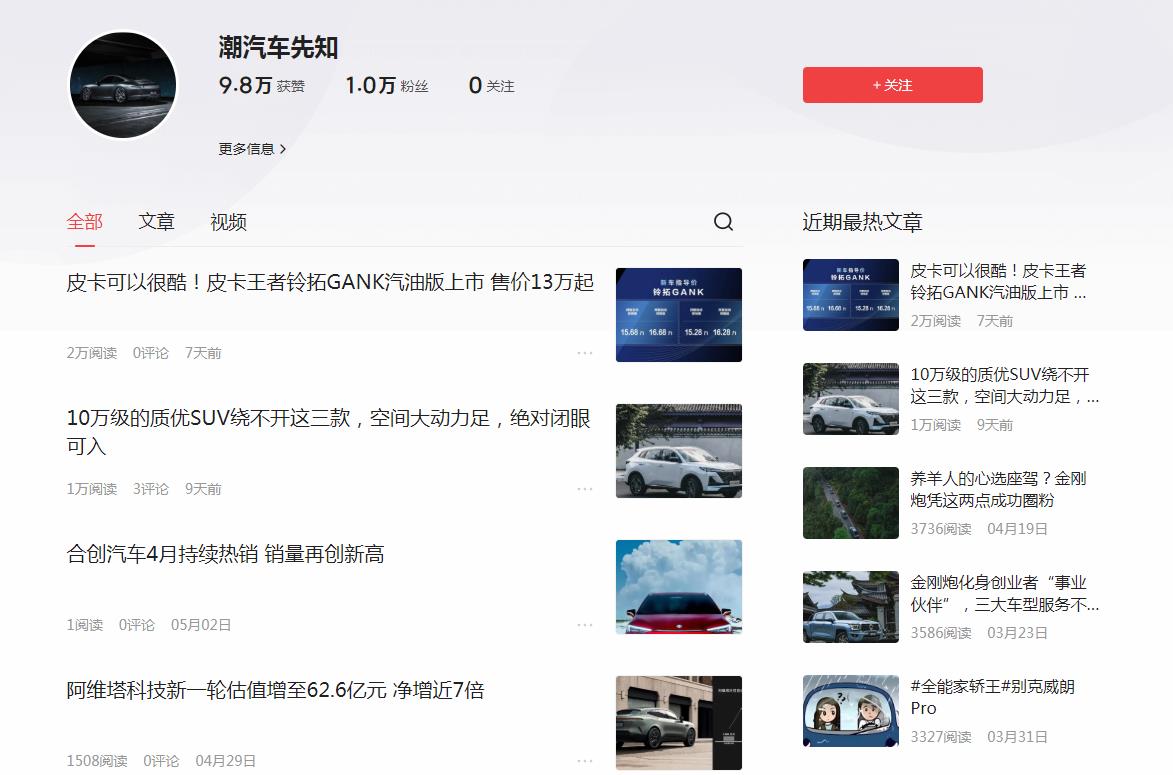
Task: Click 3736阅读 under 养羊人 sidebar article
Action: 941,529
